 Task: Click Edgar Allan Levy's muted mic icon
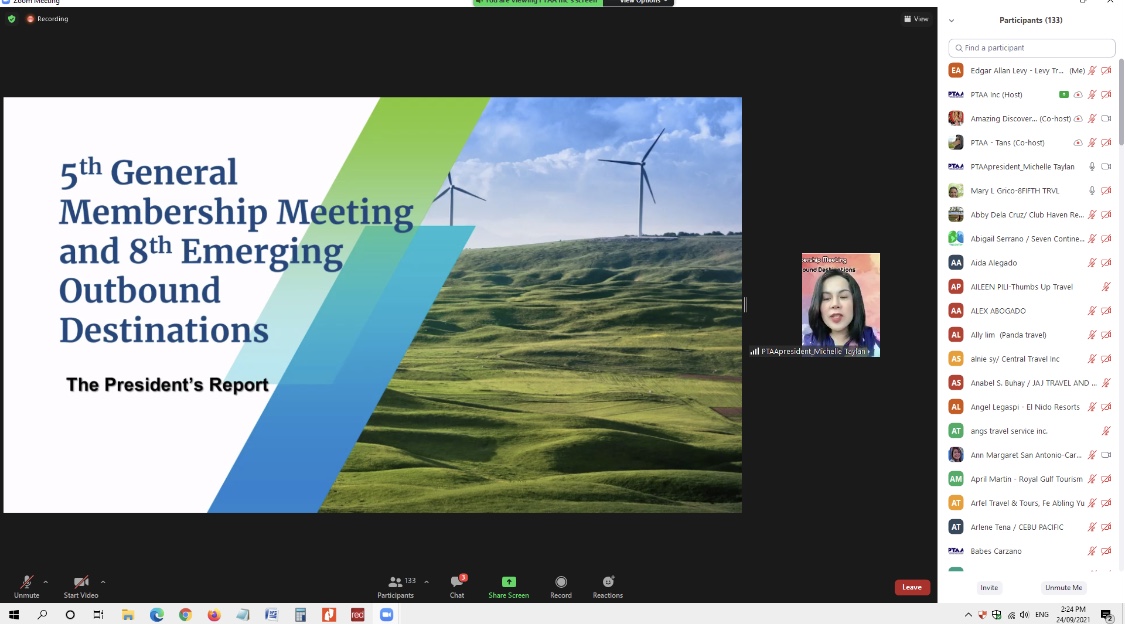pyautogui.click(x=1092, y=70)
